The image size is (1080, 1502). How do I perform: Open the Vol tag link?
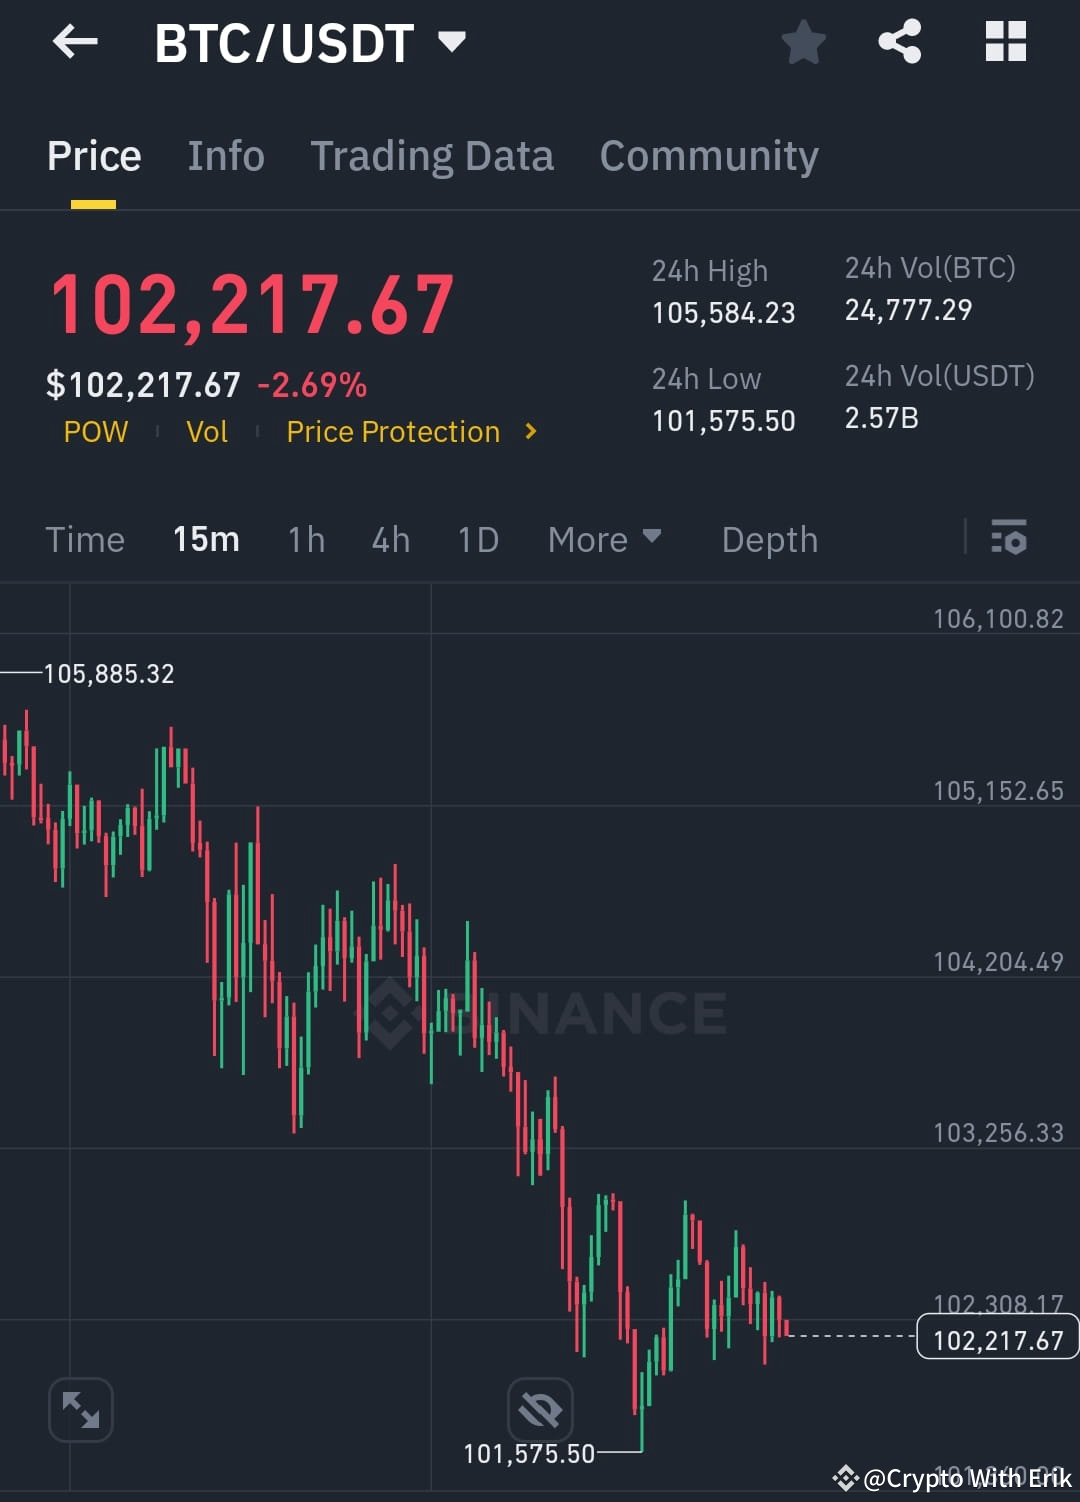[207, 432]
